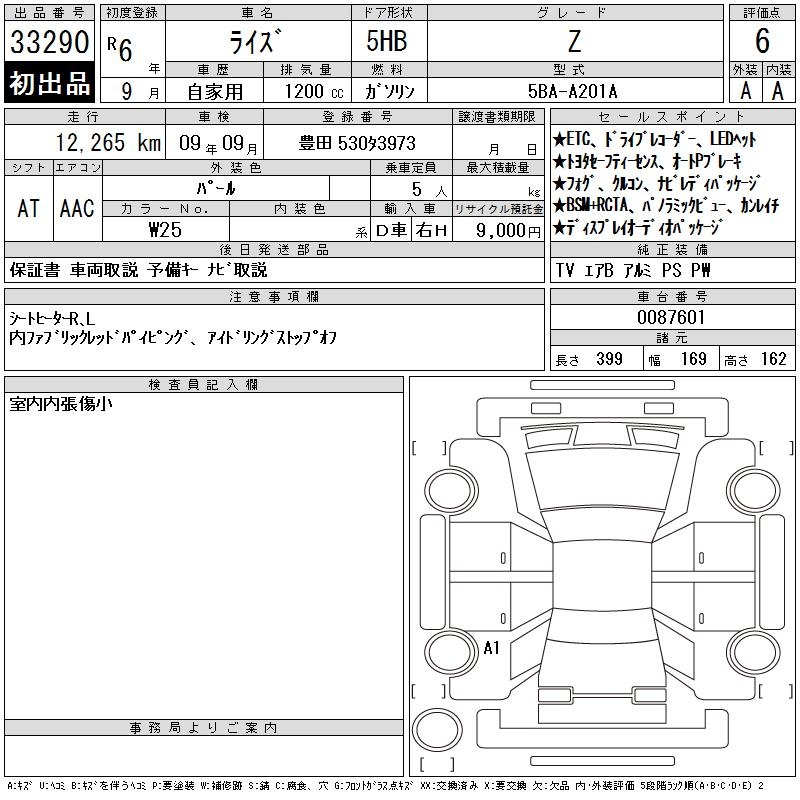The image size is (800, 800).
Task: Click the mileage 12,265 km
Action: [x=108, y=143]
